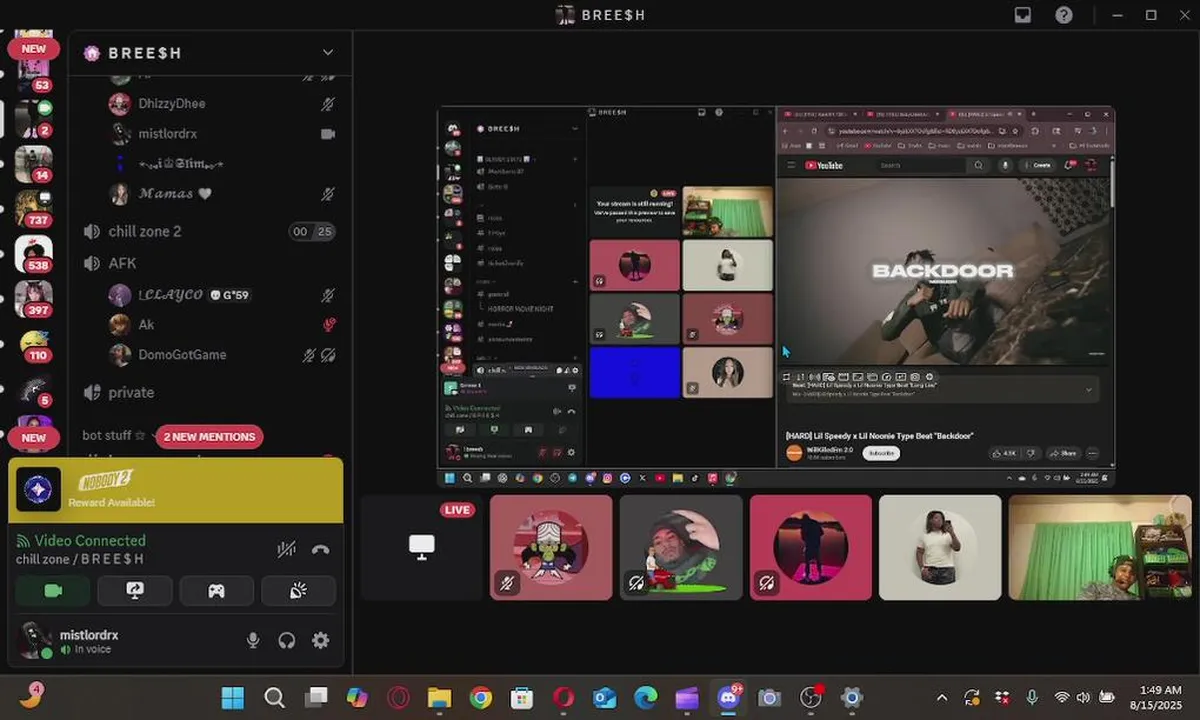Open Outlook from the taskbar
Viewport: 1200px width, 720px height.
(604, 698)
